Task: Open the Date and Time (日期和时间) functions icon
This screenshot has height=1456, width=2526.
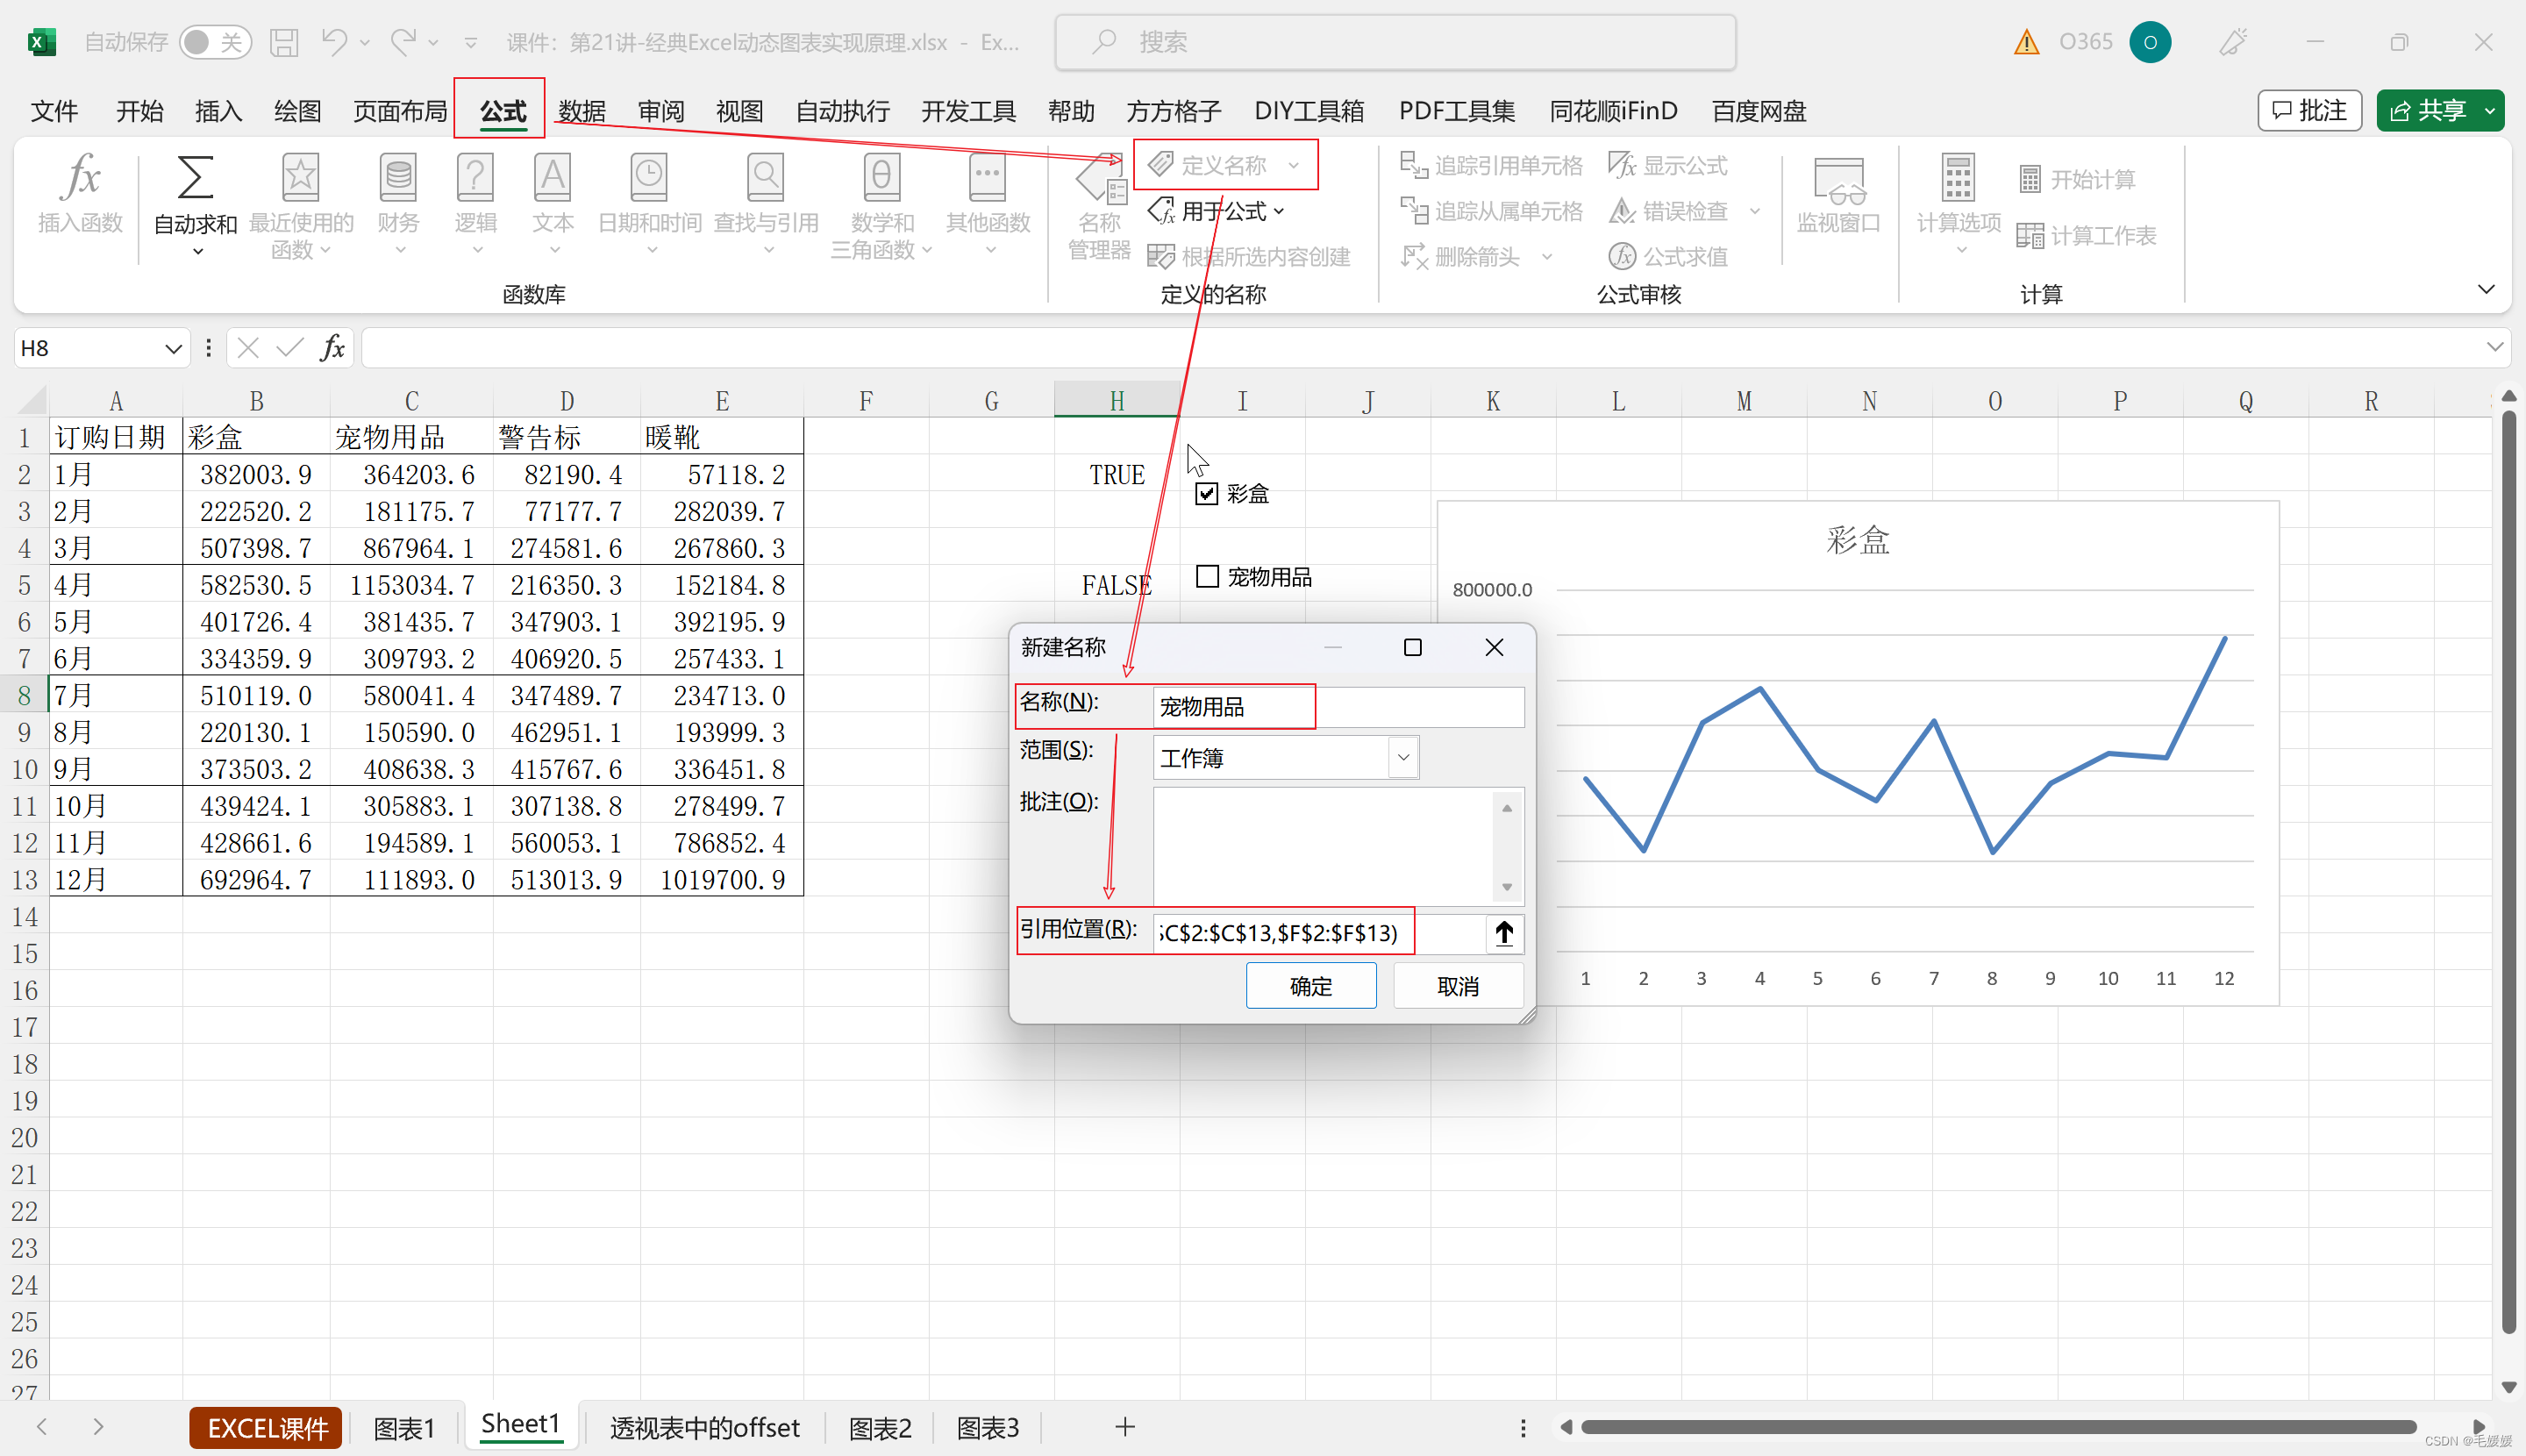Action: (x=649, y=178)
